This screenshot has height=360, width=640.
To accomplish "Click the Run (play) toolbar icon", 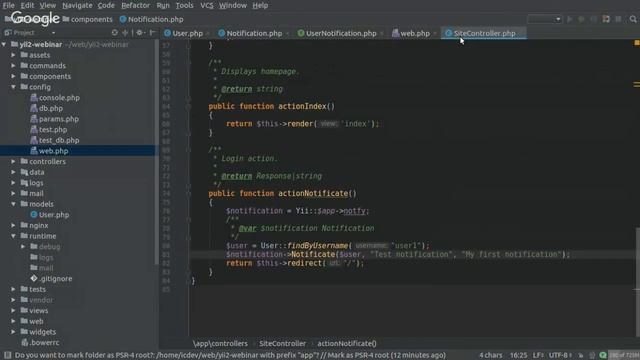I will point(570,19).
